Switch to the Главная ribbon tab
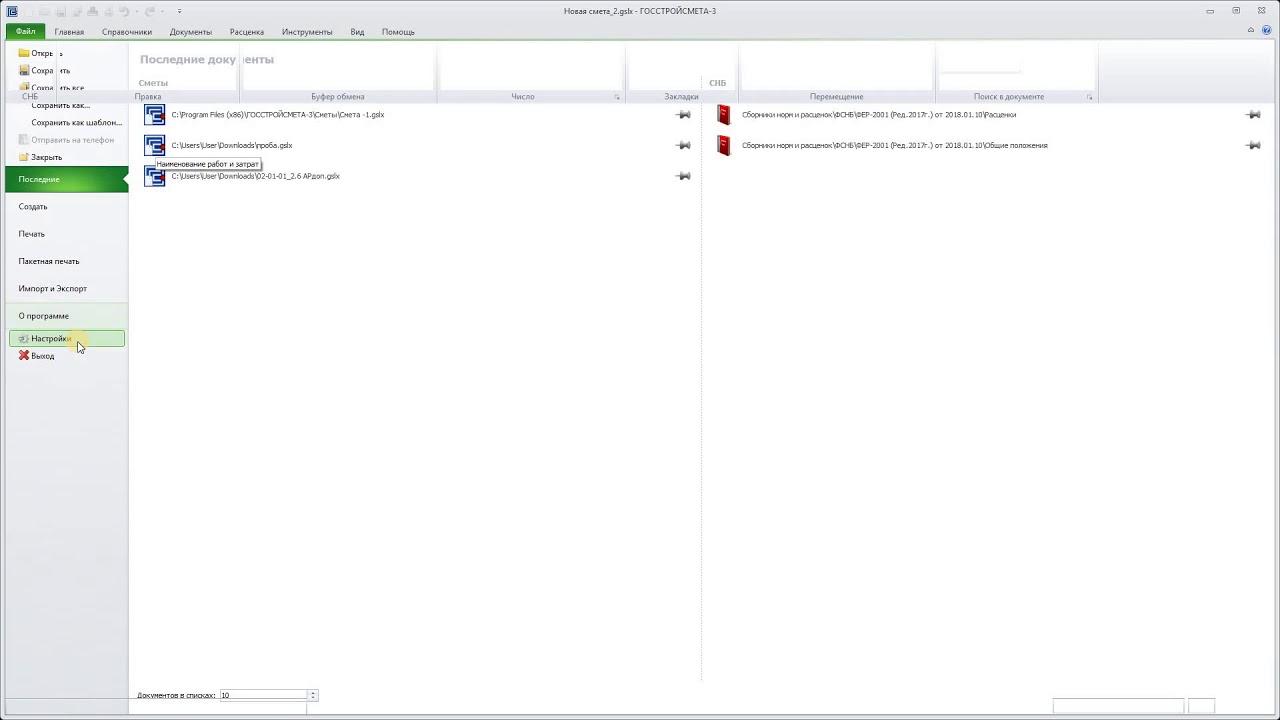 tap(69, 32)
